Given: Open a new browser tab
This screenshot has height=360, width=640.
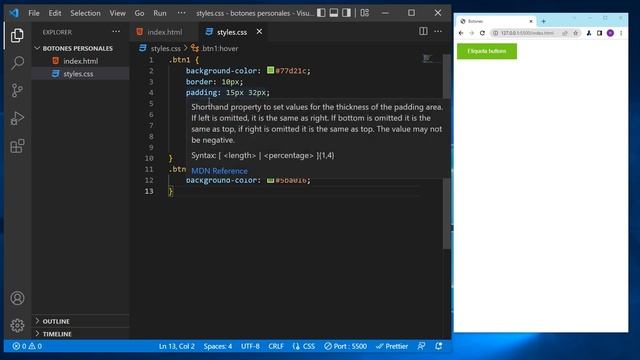Looking at the screenshot, I should tap(543, 21).
